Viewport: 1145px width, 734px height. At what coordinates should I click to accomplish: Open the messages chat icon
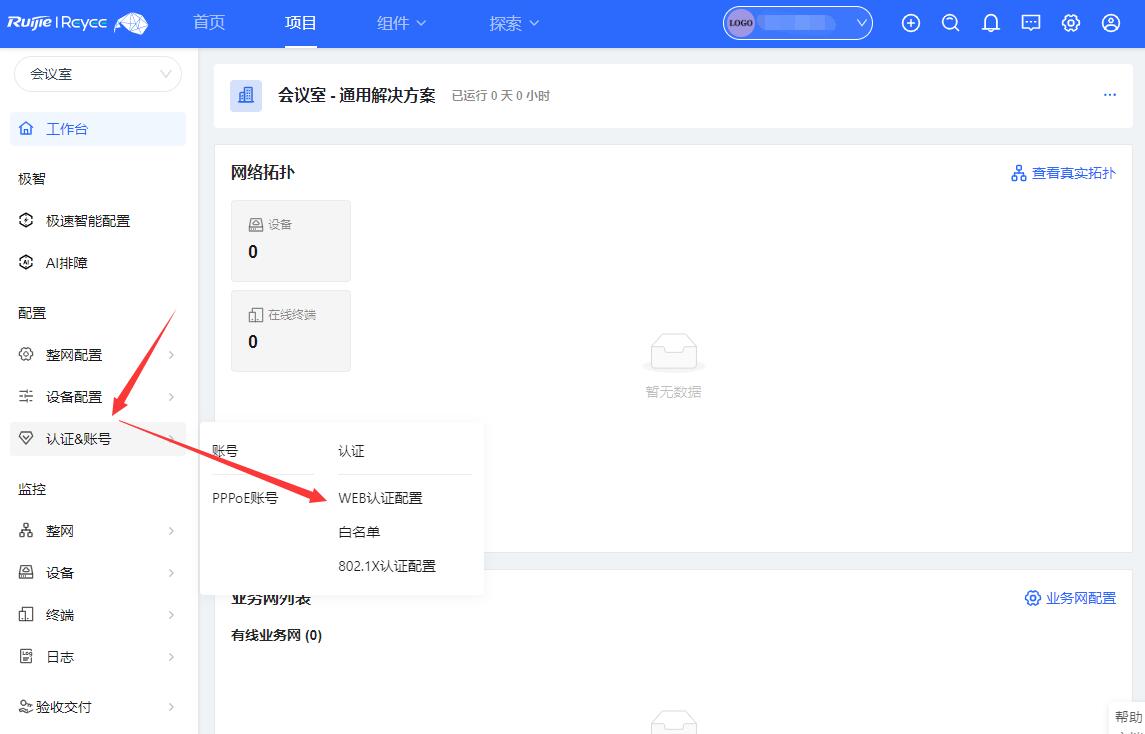click(x=1031, y=23)
